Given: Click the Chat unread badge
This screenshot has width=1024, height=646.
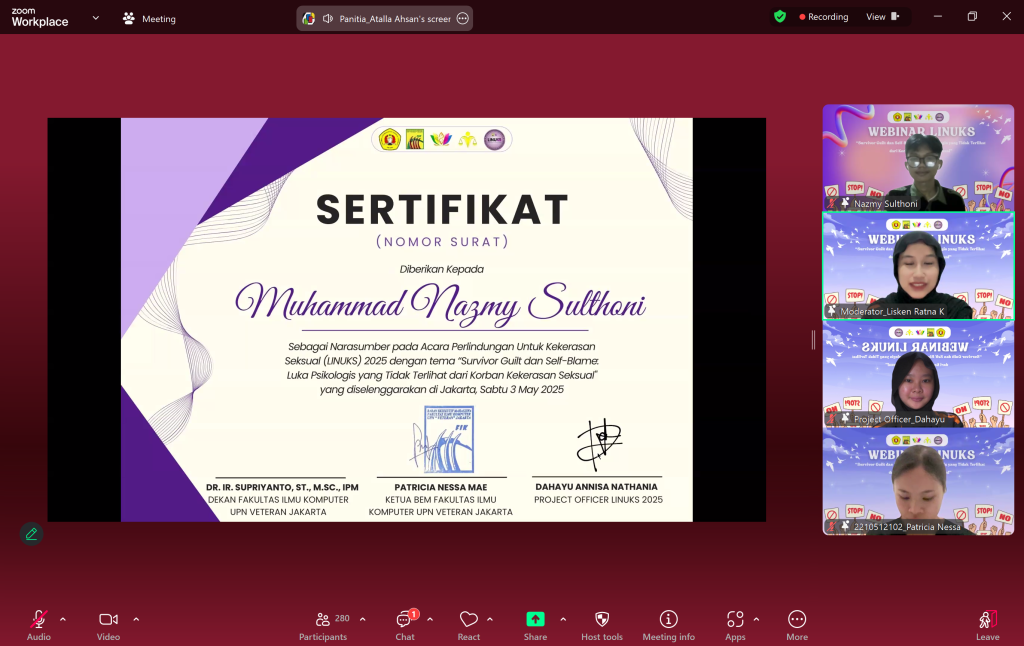Looking at the screenshot, I should 413,614.
